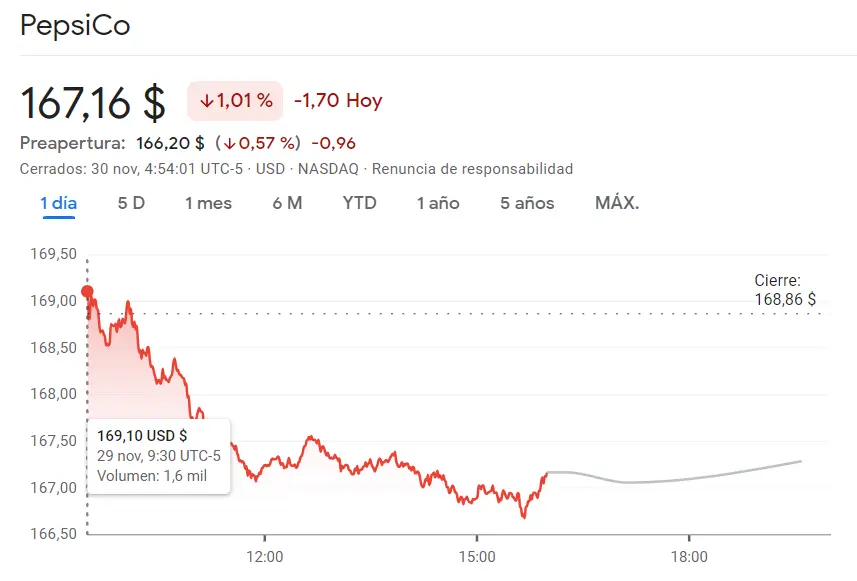
Task: Click the PepsiCo company title
Action: (75, 25)
